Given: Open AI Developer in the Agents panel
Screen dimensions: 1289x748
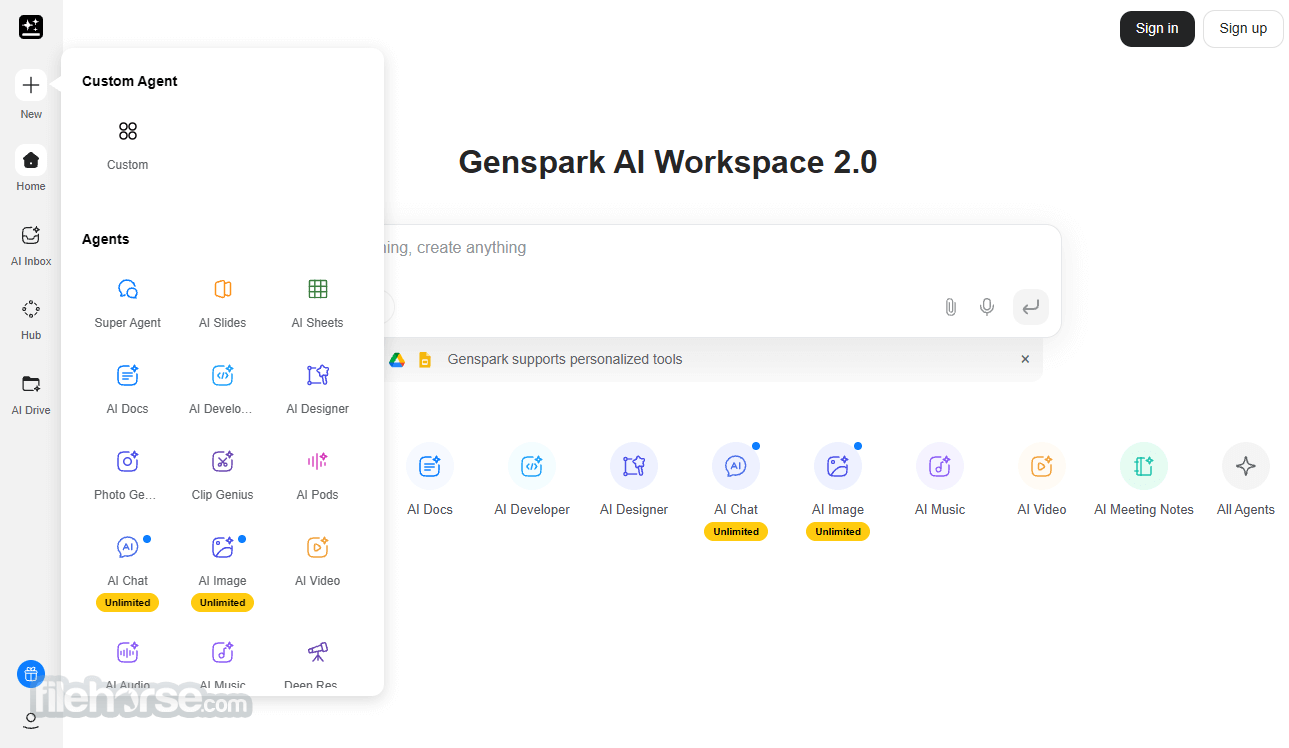Looking at the screenshot, I should pos(223,375).
